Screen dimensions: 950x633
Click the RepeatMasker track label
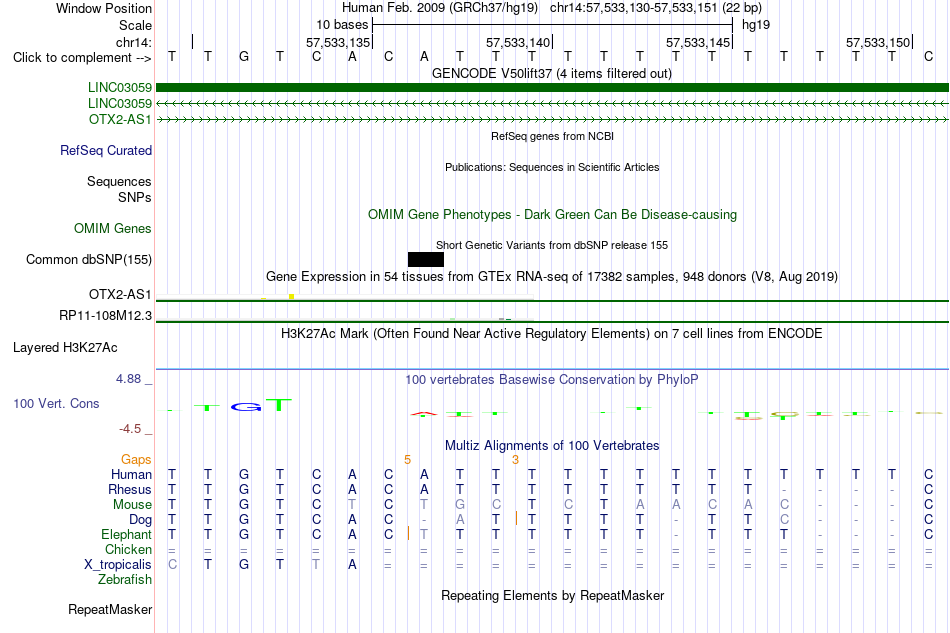tap(110, 609)
